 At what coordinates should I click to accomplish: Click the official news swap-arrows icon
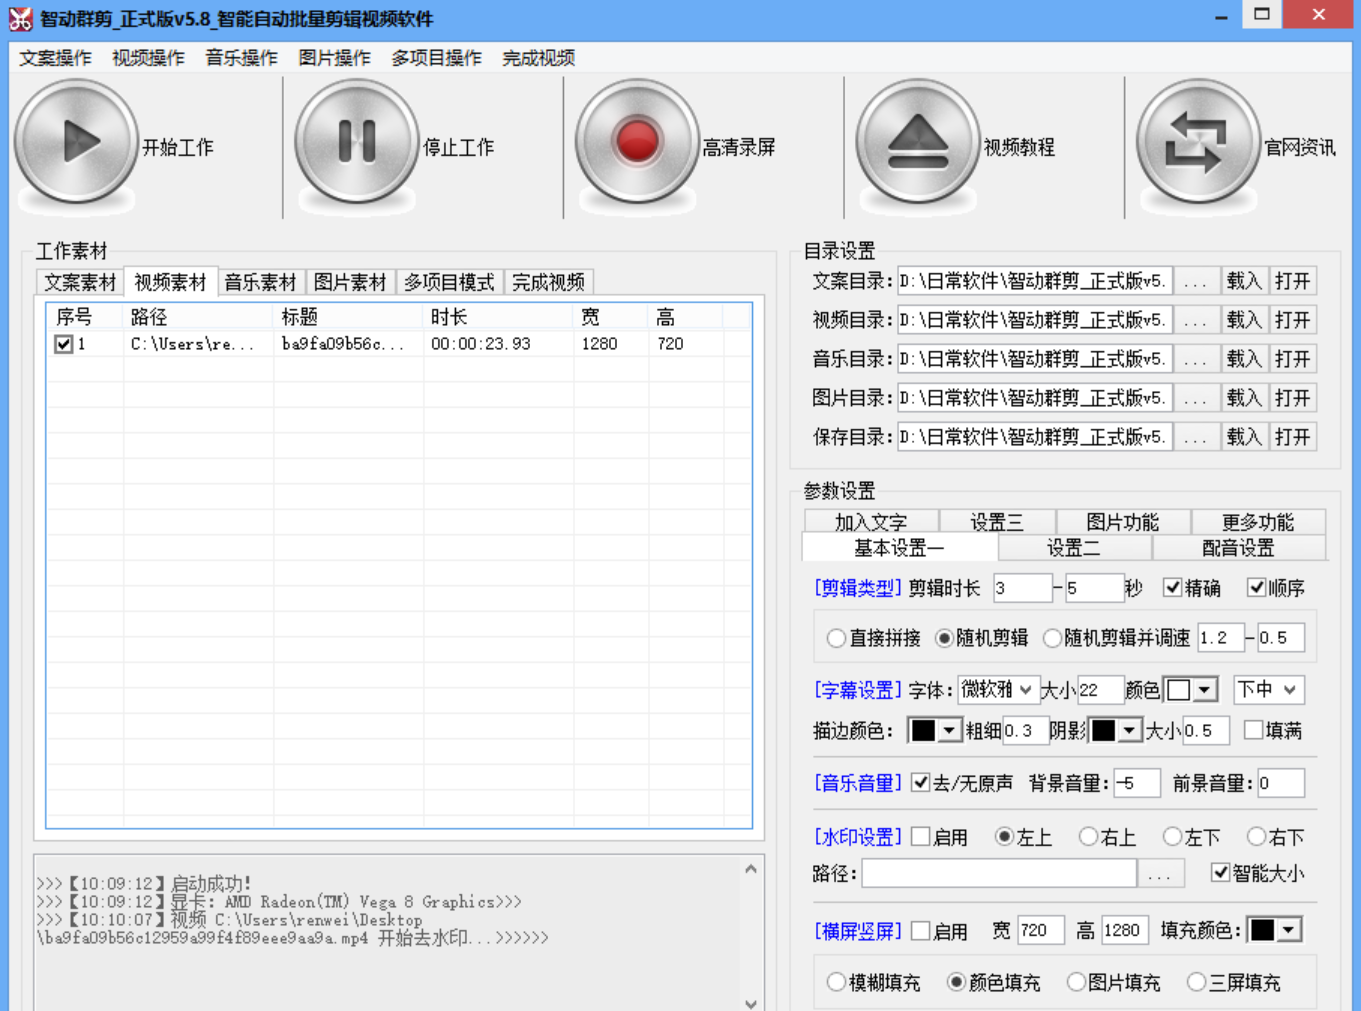pyautogui.click(x=1197, y=142)
